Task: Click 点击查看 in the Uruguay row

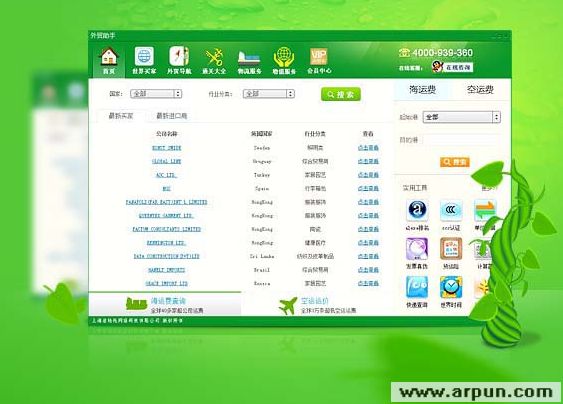Action: pos(368,162)
